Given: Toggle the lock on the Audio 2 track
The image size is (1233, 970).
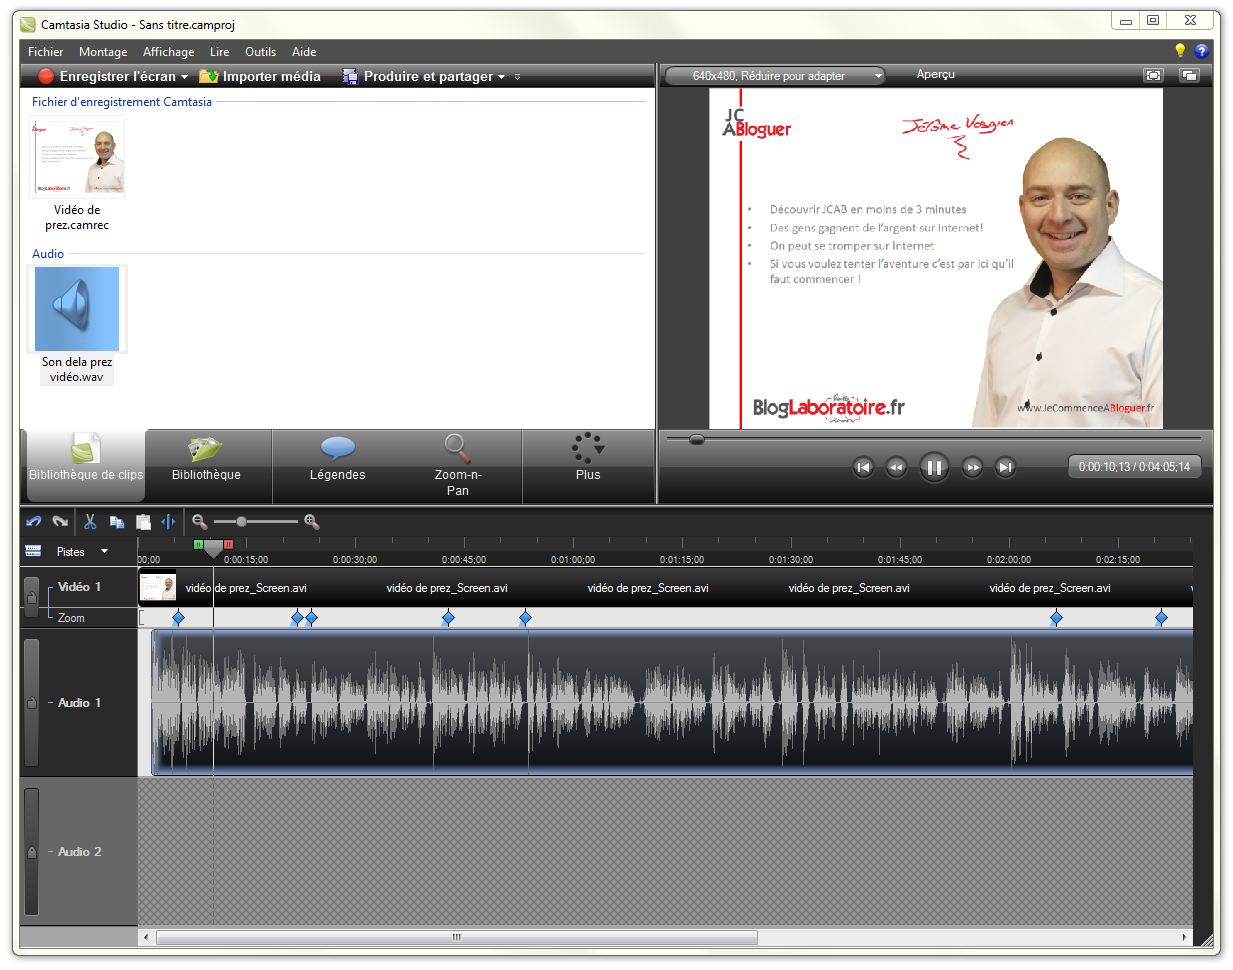Looking at the screenshot, I should click(x=32, y=852).
